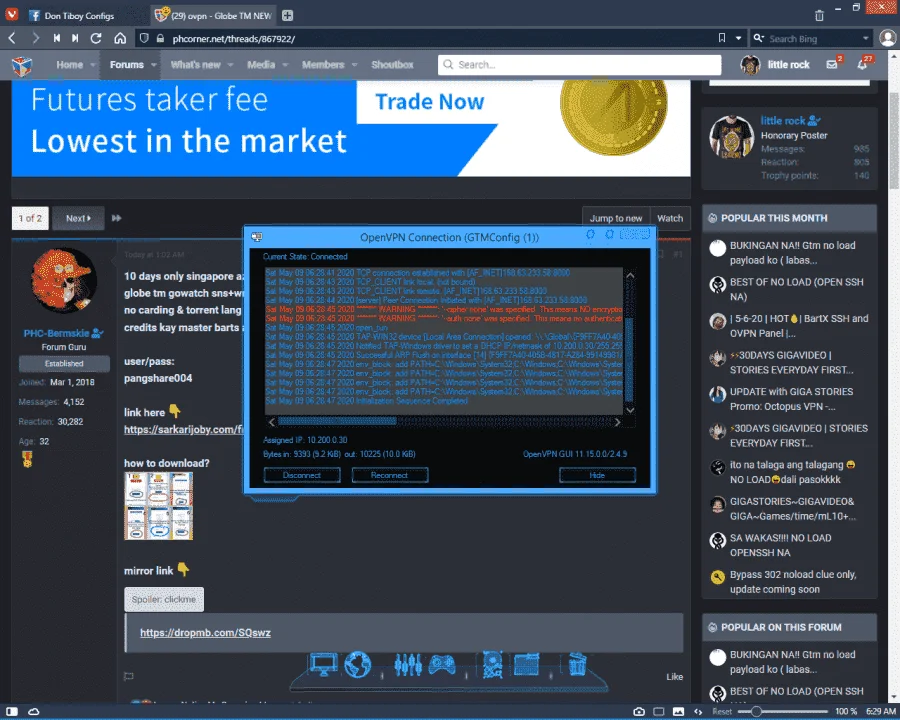This screenshot has height=720, width=900.
Task: Reset the page zoom level
Action: (x=721, y=711)
